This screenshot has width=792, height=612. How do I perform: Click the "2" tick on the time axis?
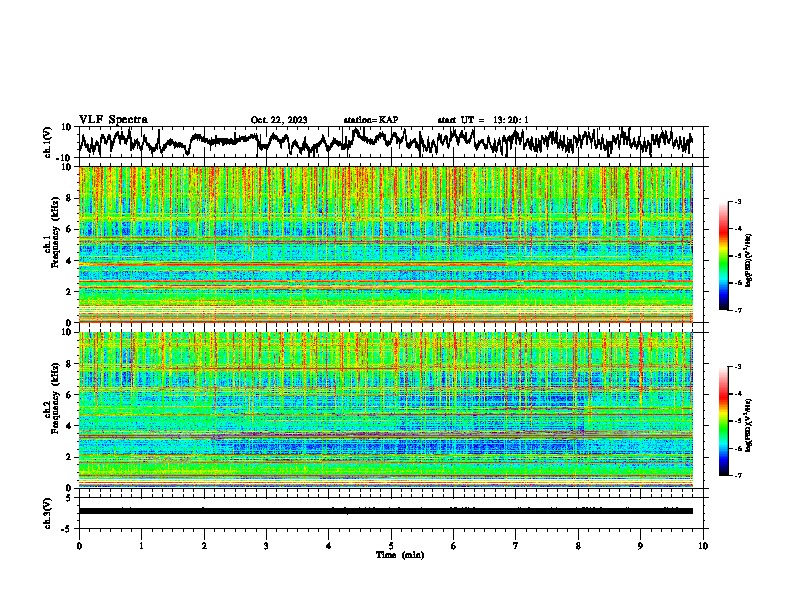(x=204, y=546)
